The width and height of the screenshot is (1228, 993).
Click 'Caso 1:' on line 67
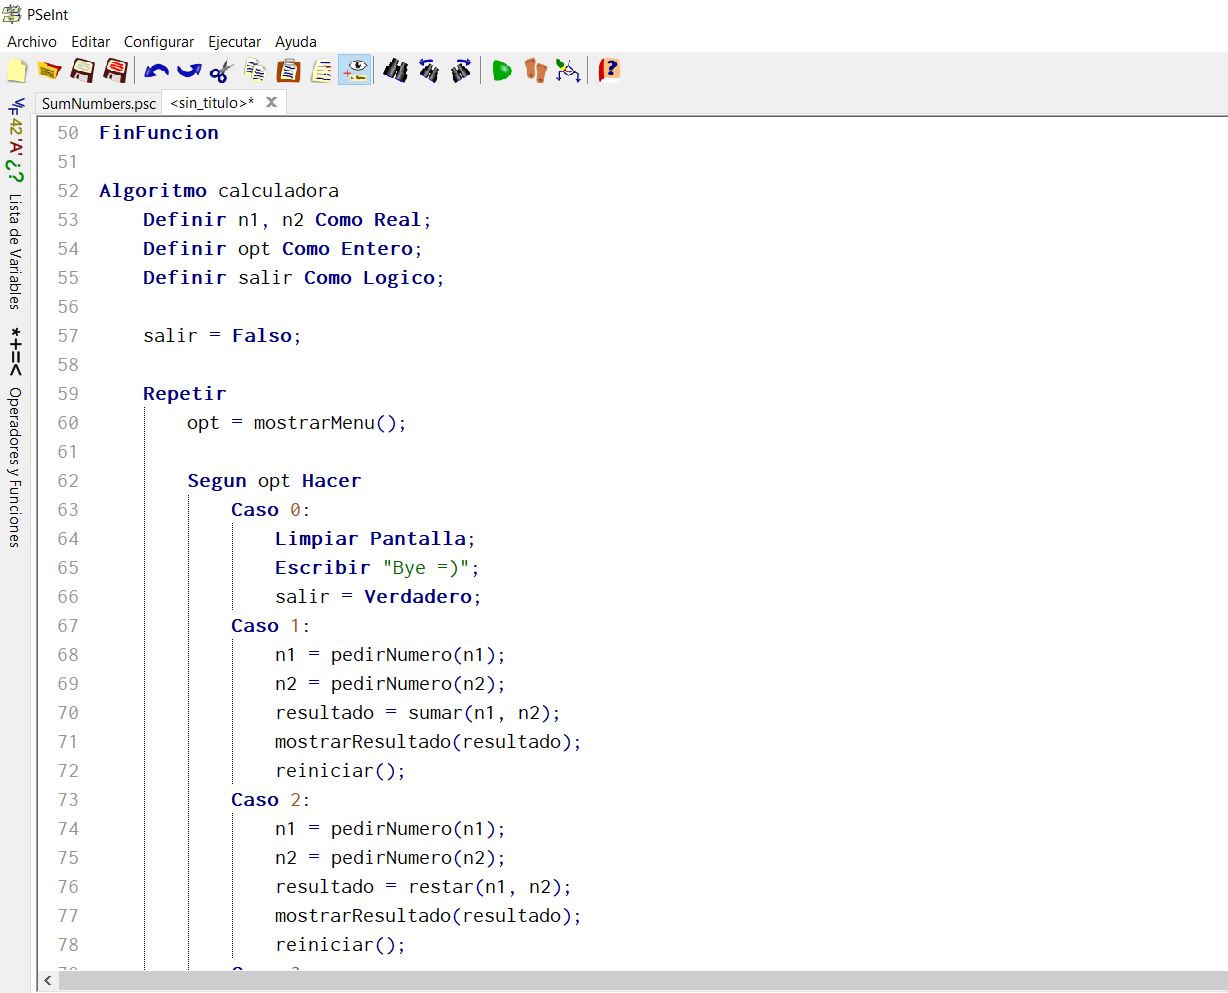click(271, 625)
